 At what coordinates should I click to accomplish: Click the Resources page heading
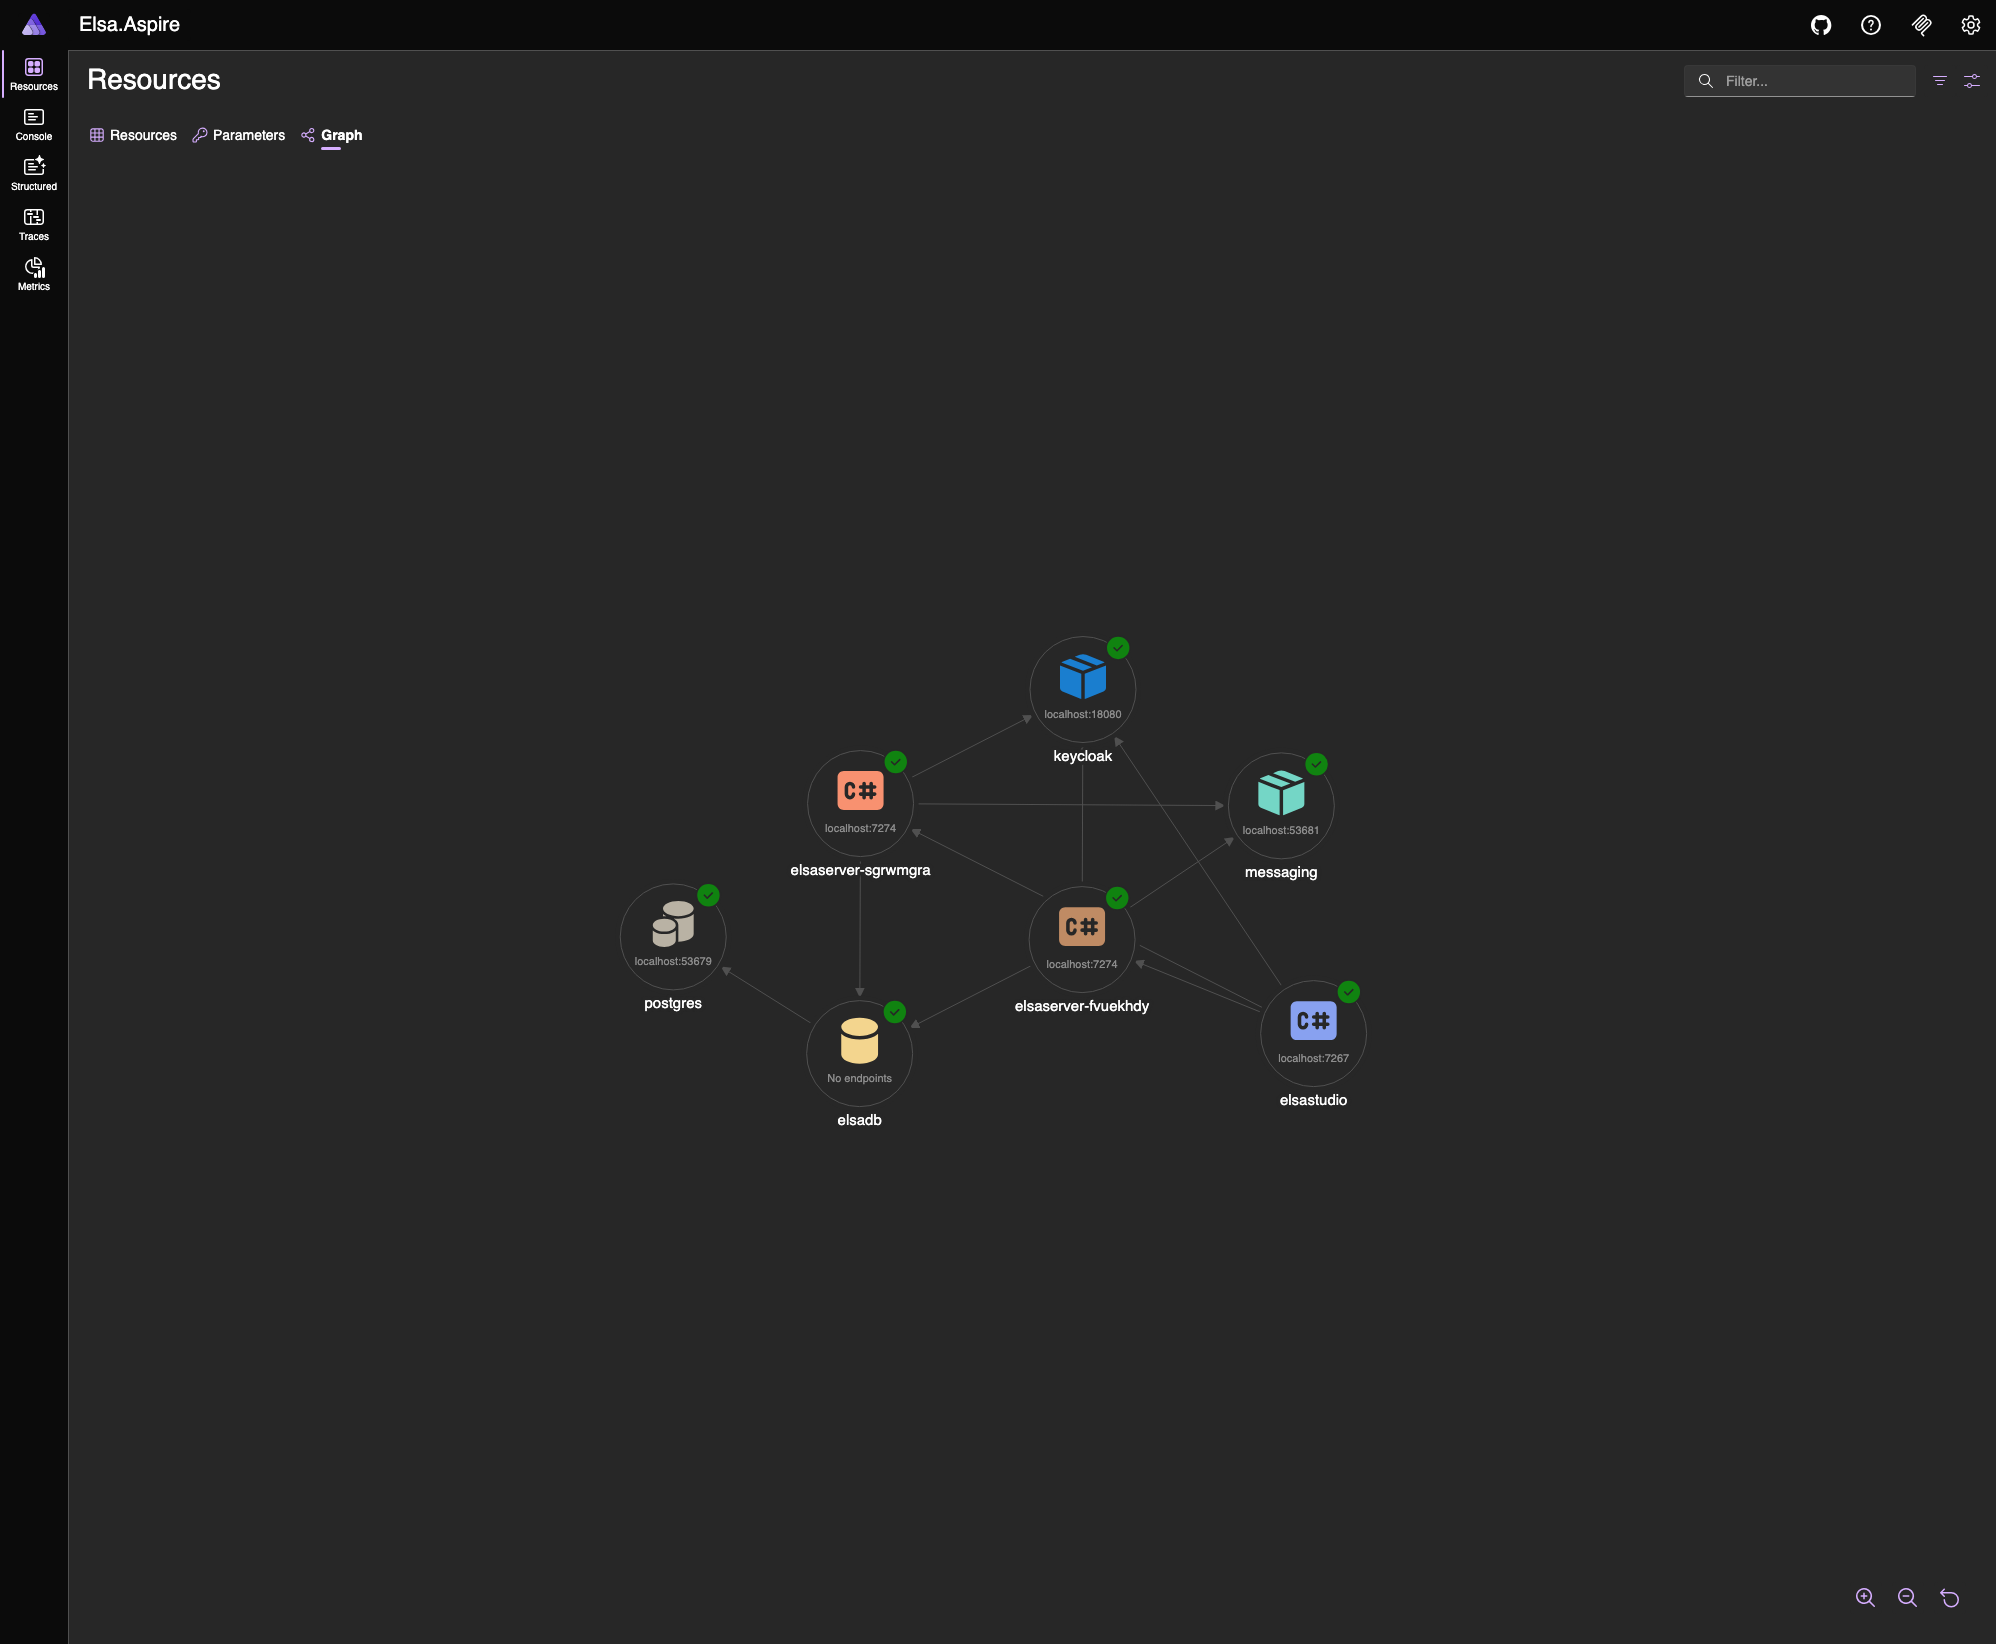click(154, 80)
